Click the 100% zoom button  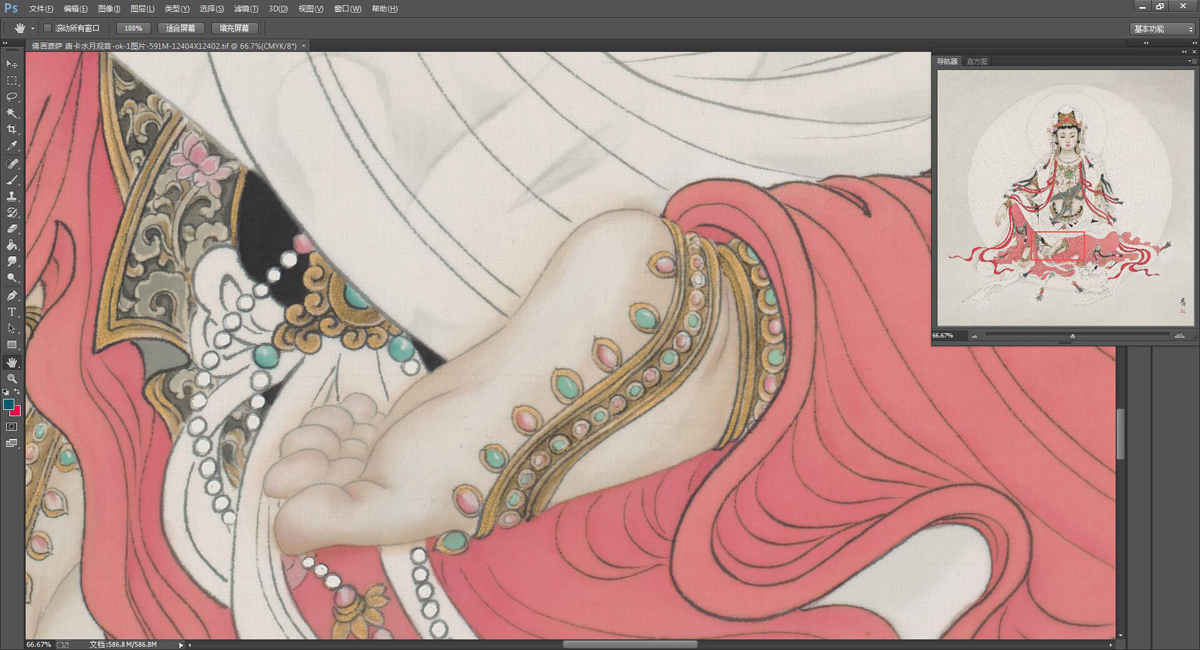(x=131, y=28)
